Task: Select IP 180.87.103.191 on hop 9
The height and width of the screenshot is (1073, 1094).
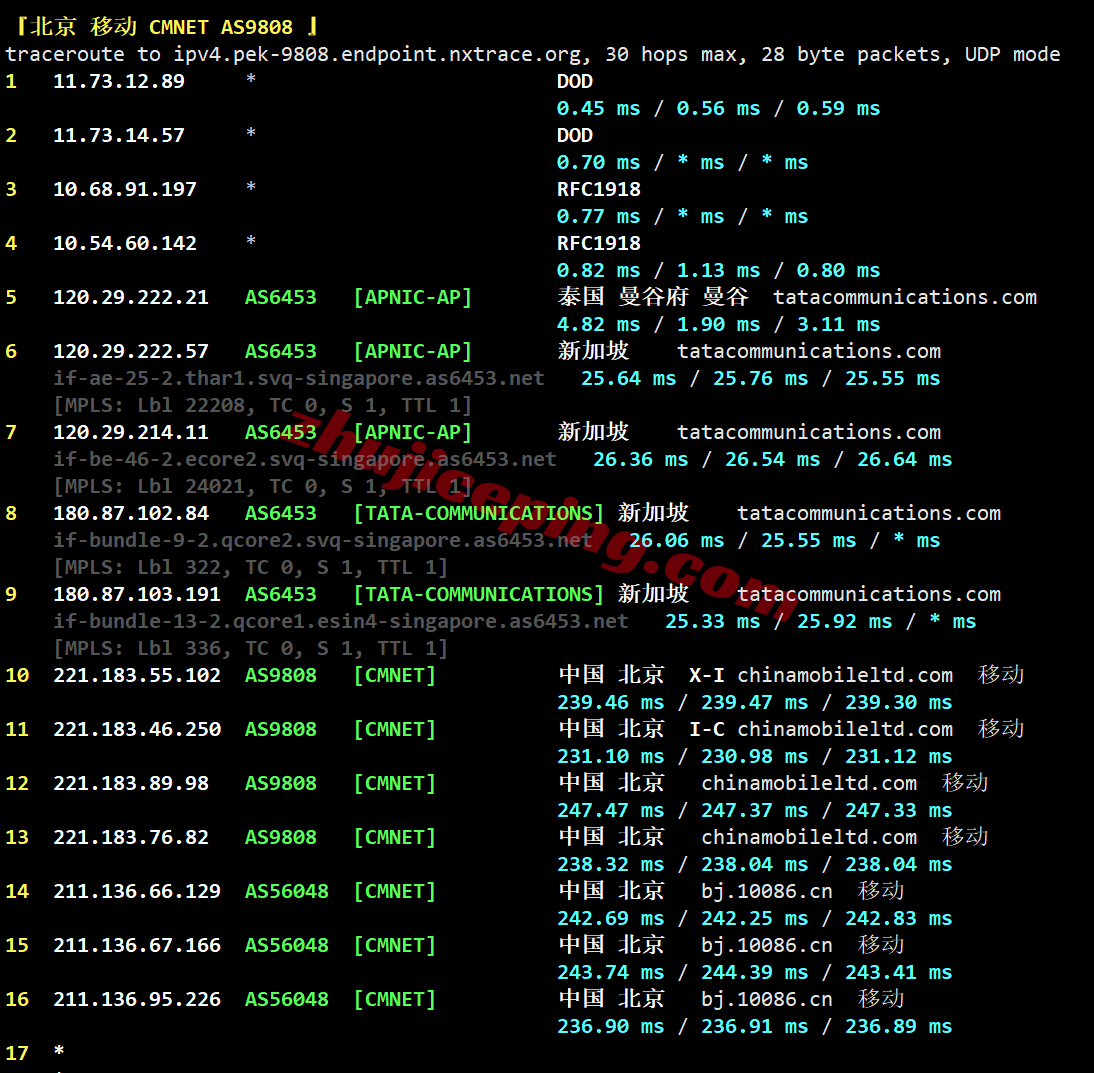Action: click(x=137, y=594)
